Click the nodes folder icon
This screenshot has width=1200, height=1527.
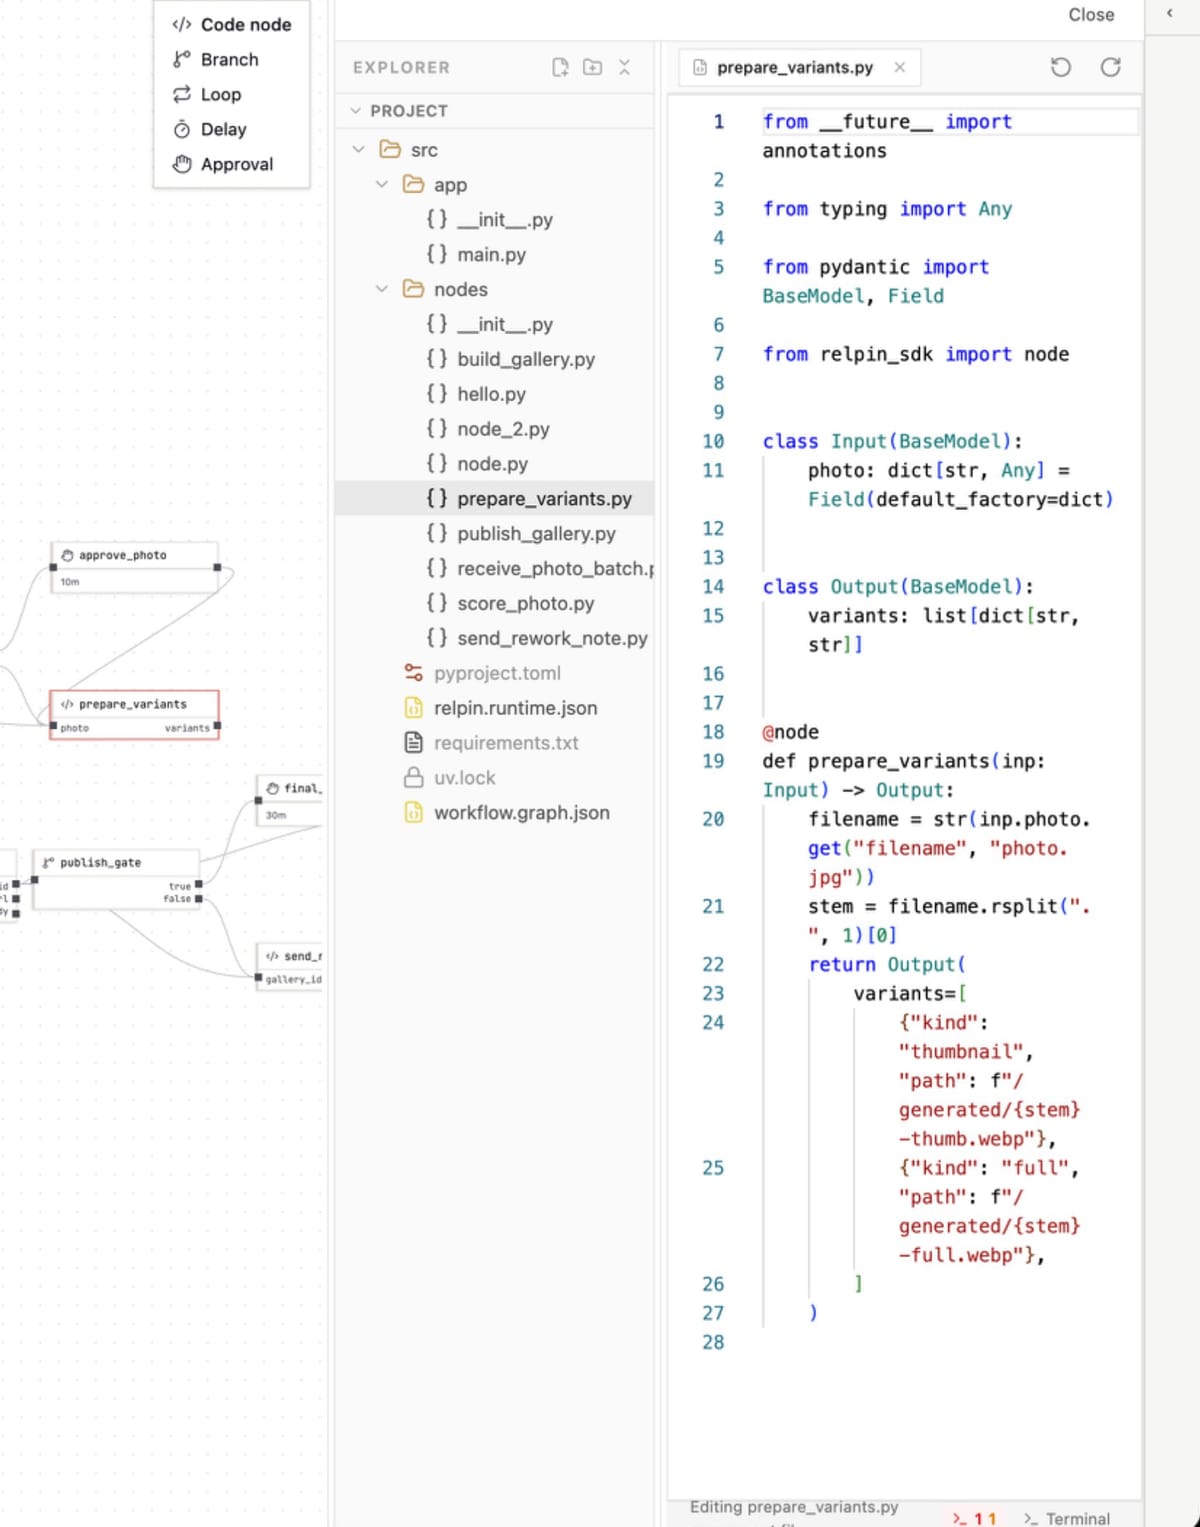pyautogui.click(x=413, y=288)
